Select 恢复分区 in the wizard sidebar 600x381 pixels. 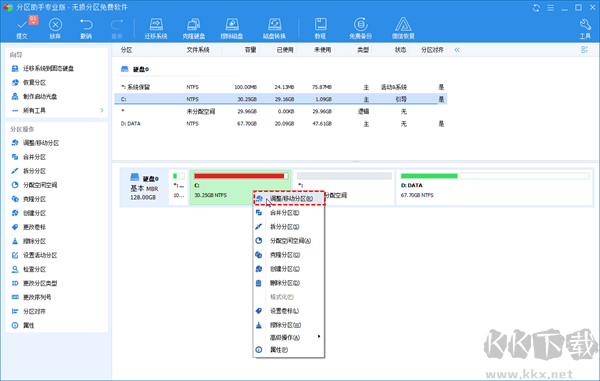29,83
